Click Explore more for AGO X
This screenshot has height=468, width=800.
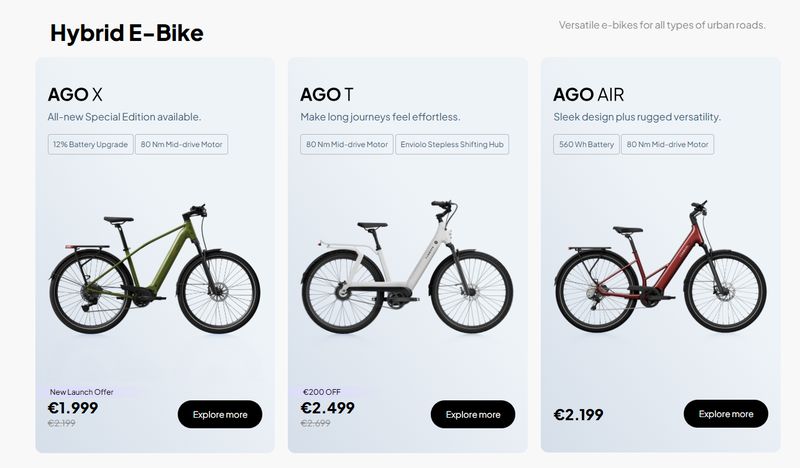[220, 414]
